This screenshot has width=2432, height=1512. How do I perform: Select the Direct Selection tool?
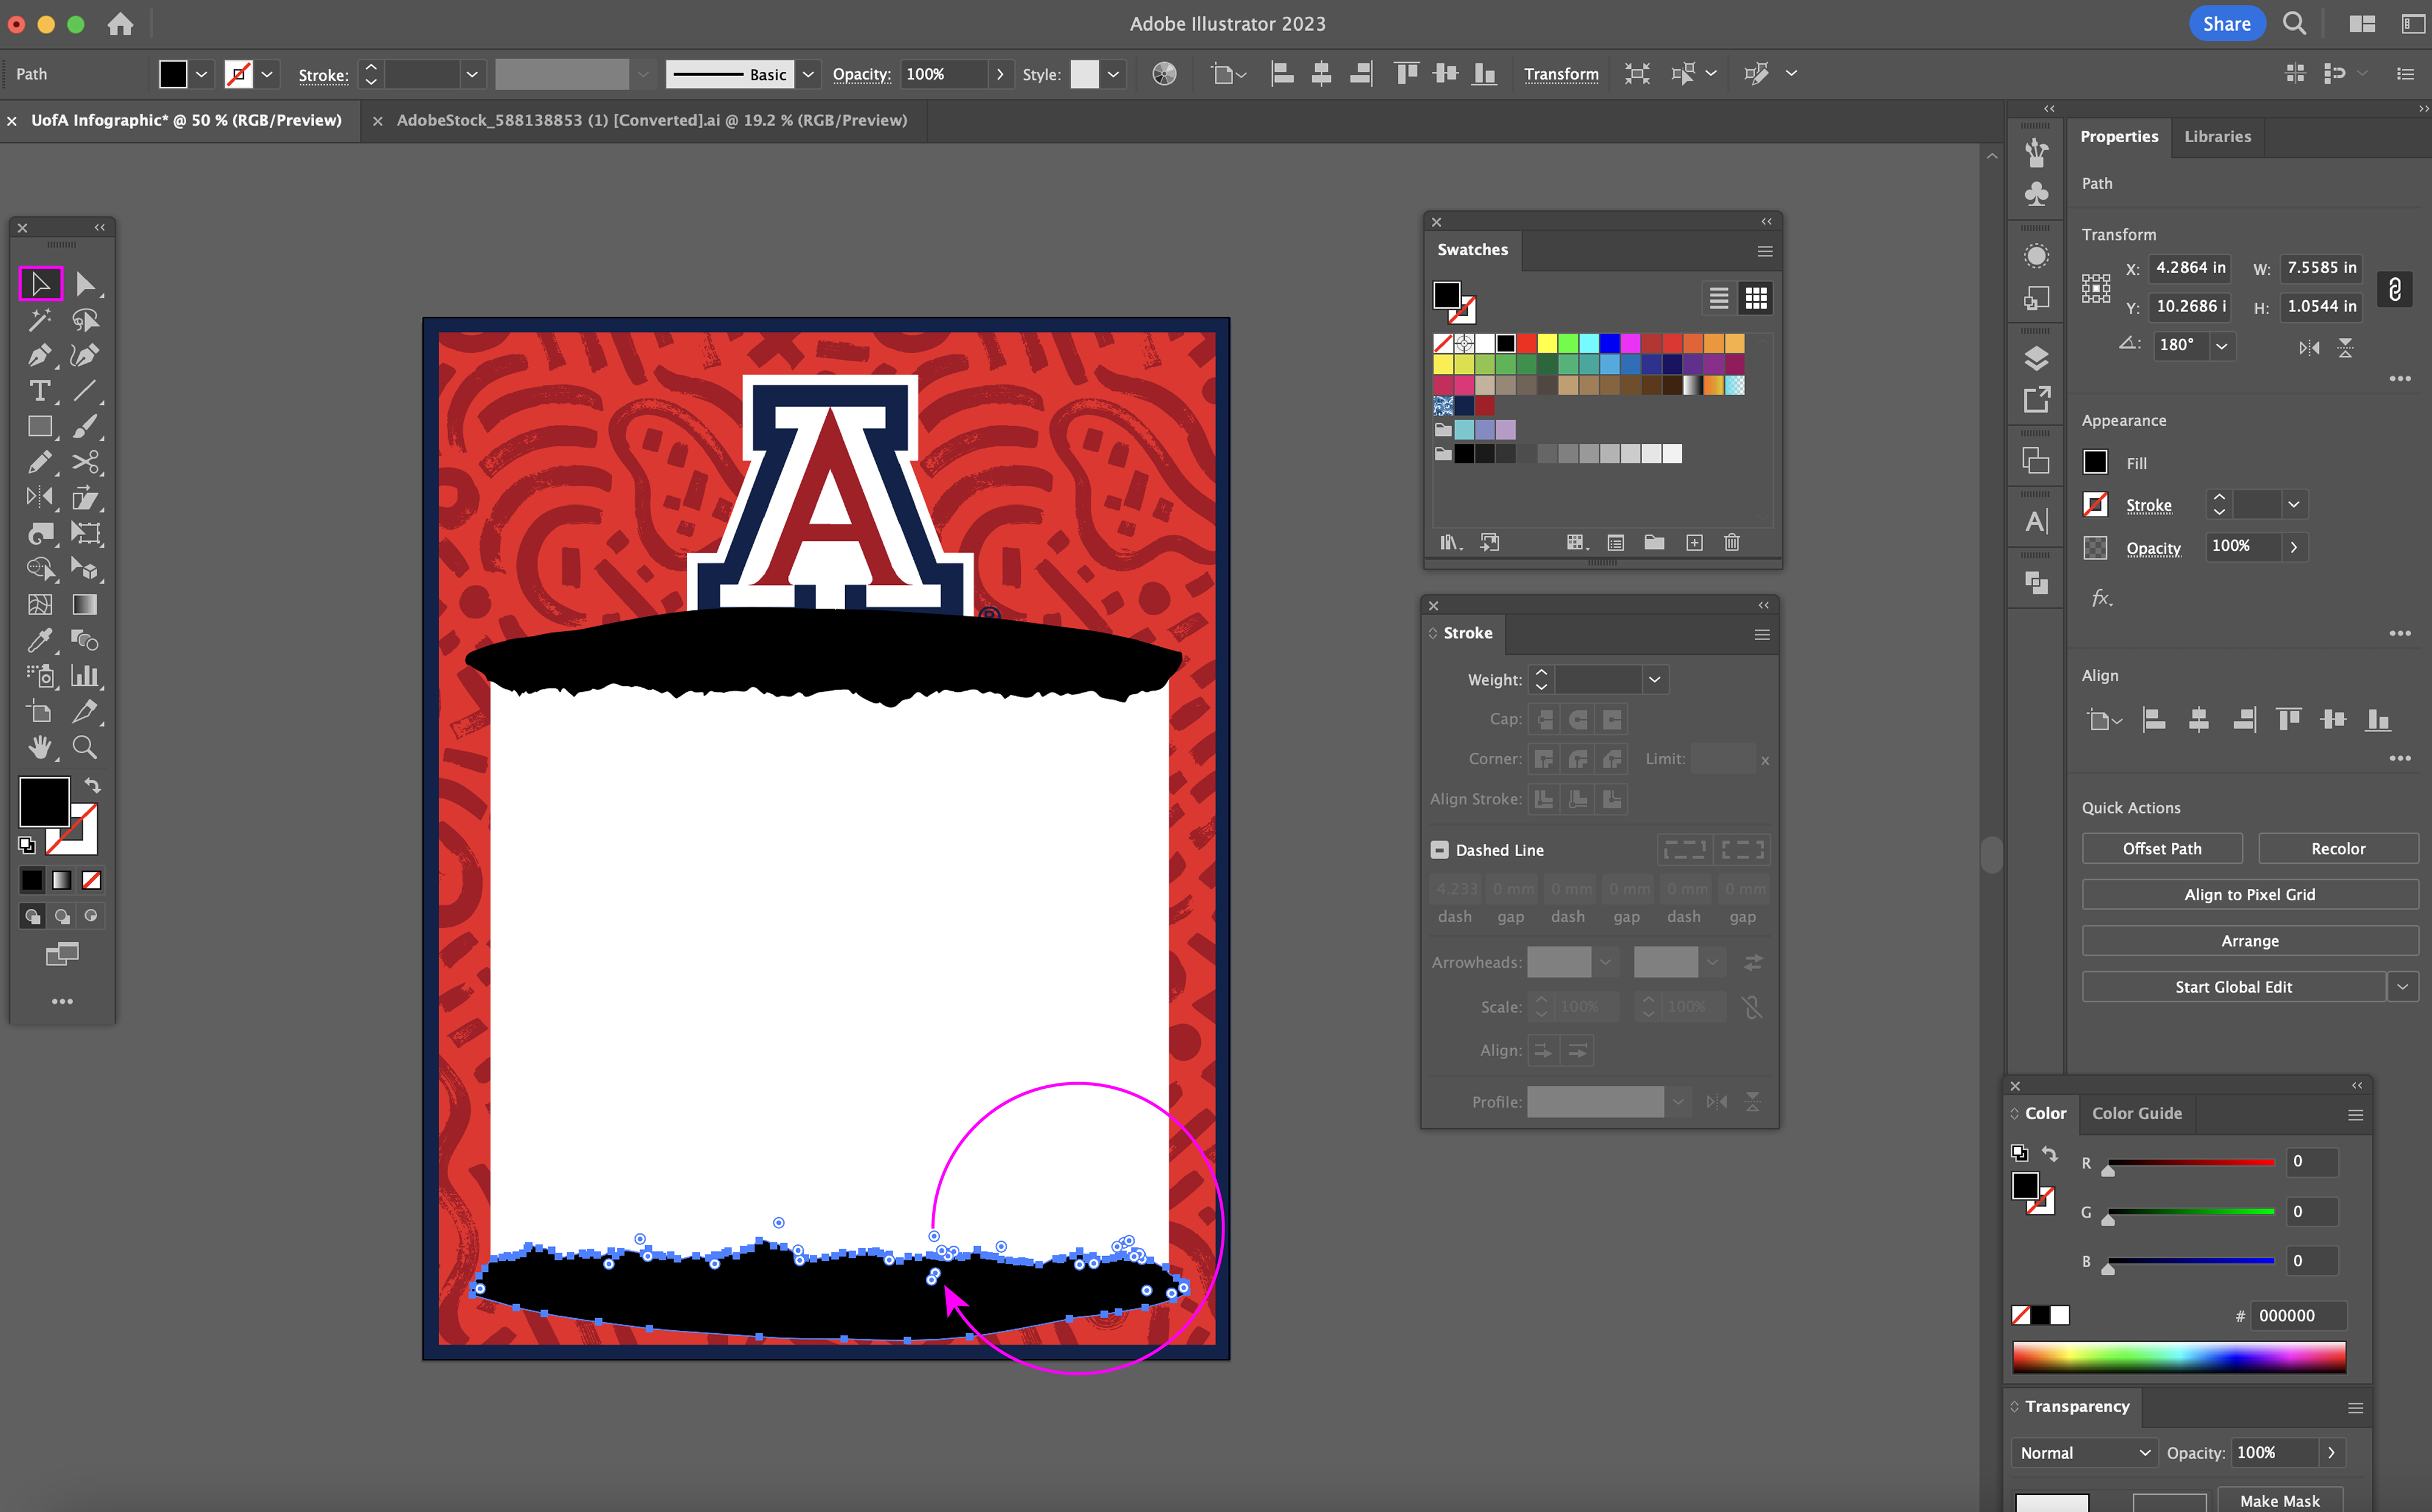85,285
